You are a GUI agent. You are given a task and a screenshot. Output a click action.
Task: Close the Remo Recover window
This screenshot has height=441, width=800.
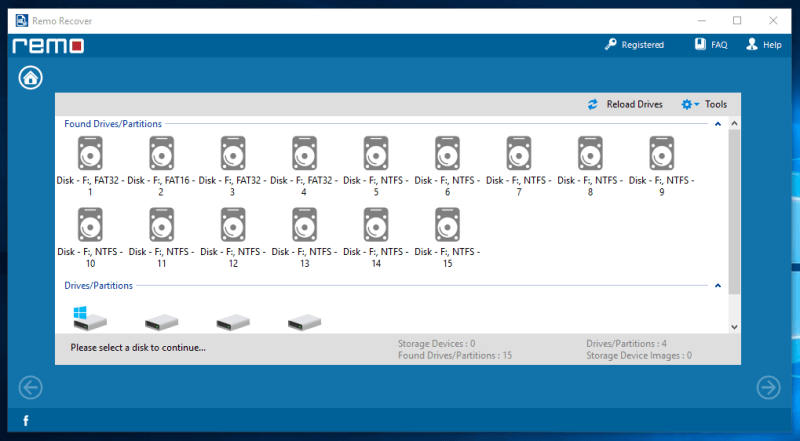(773, 20)
